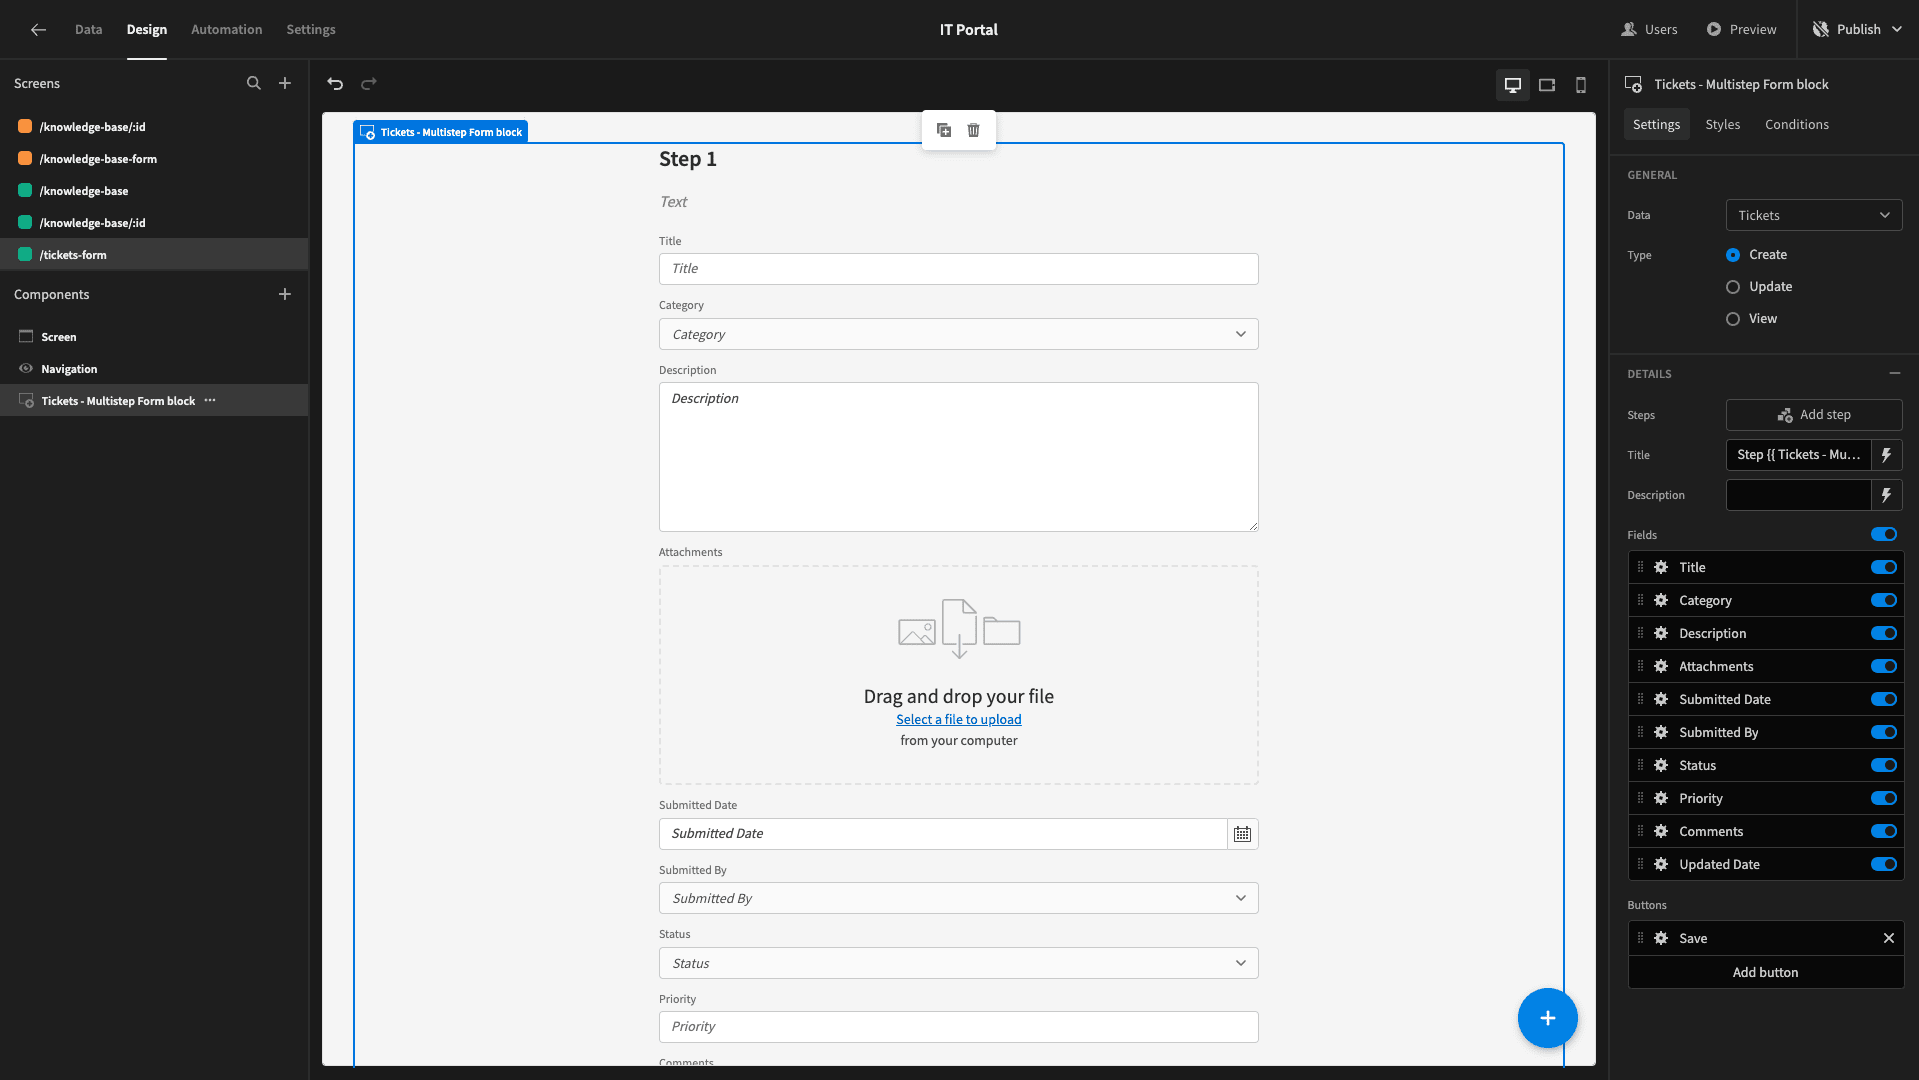Switch to tablet preview icon
The width and height of the screenshot is (1919, 1080).
click(x=1547, y=85)
